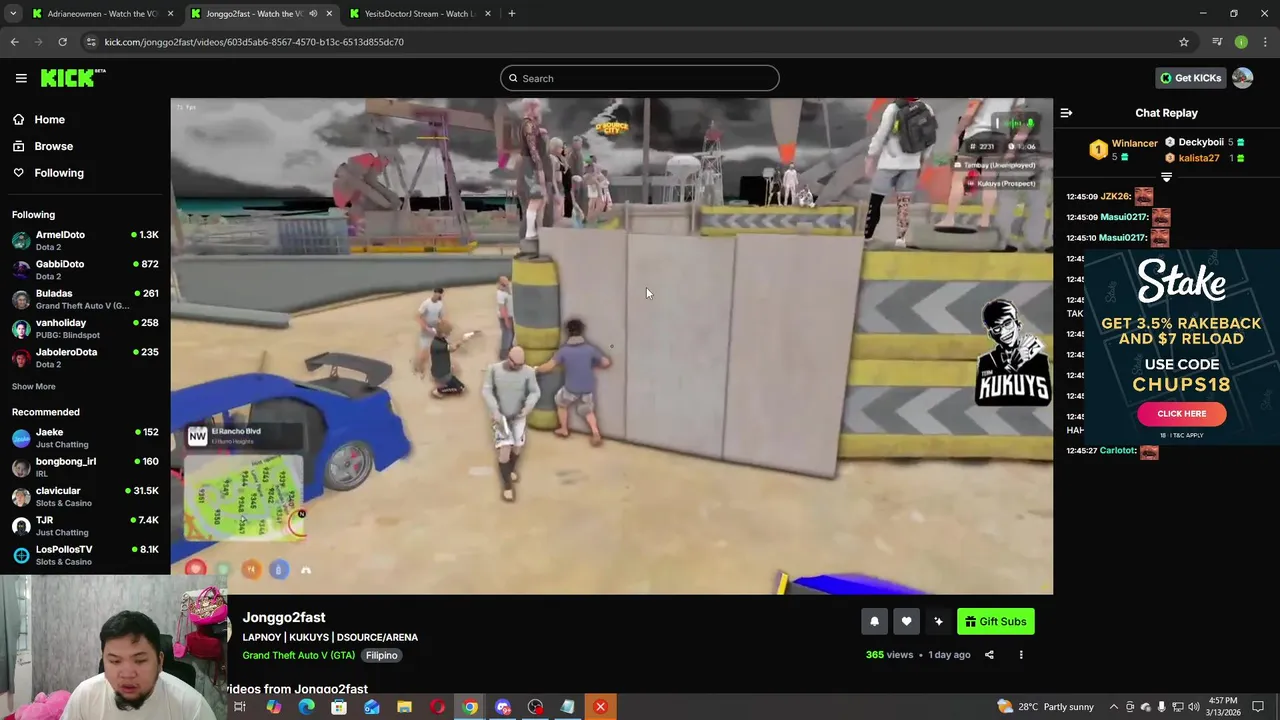Open File Explorer from taskbar
The width and height of the screenshot is (1280, 720).
pyautogui.click(x=404, y=707)
